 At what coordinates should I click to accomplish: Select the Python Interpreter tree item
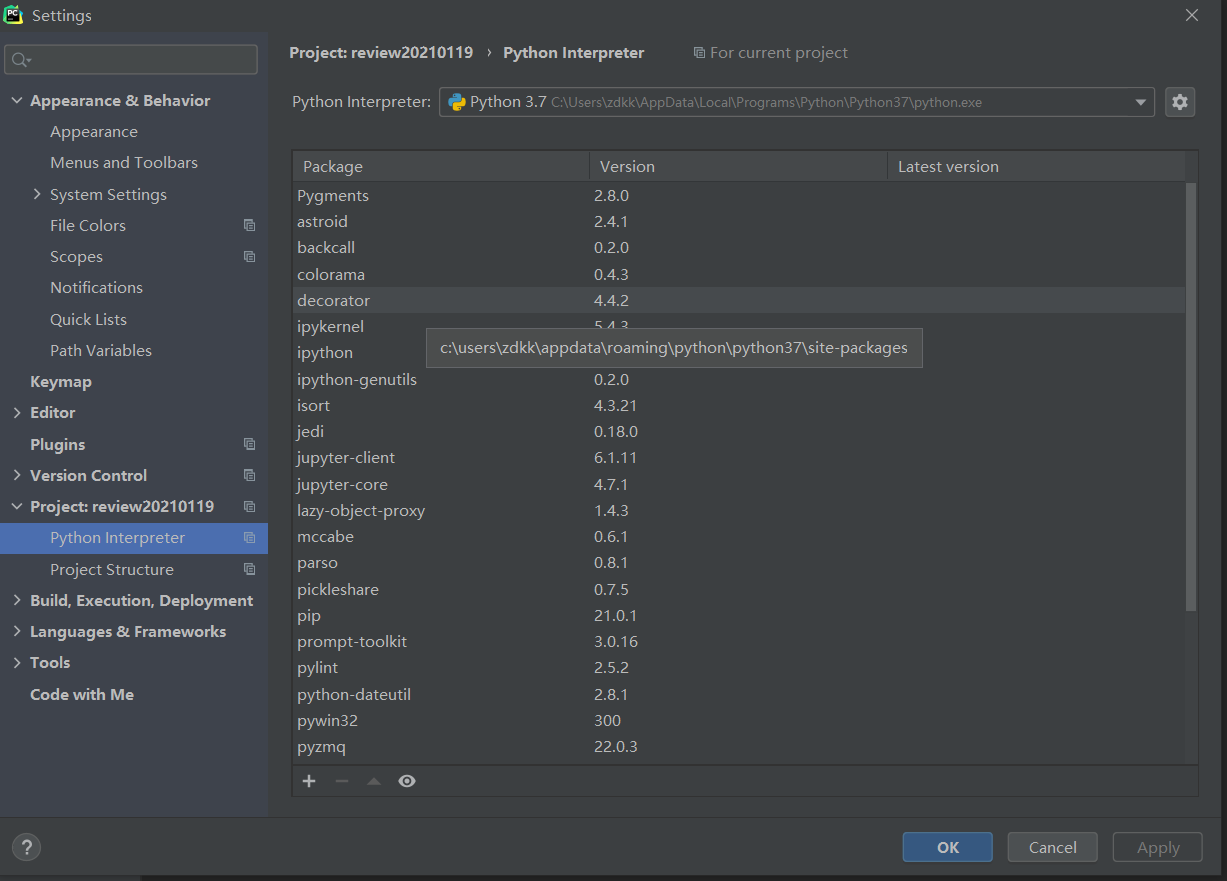coord(134,538)
